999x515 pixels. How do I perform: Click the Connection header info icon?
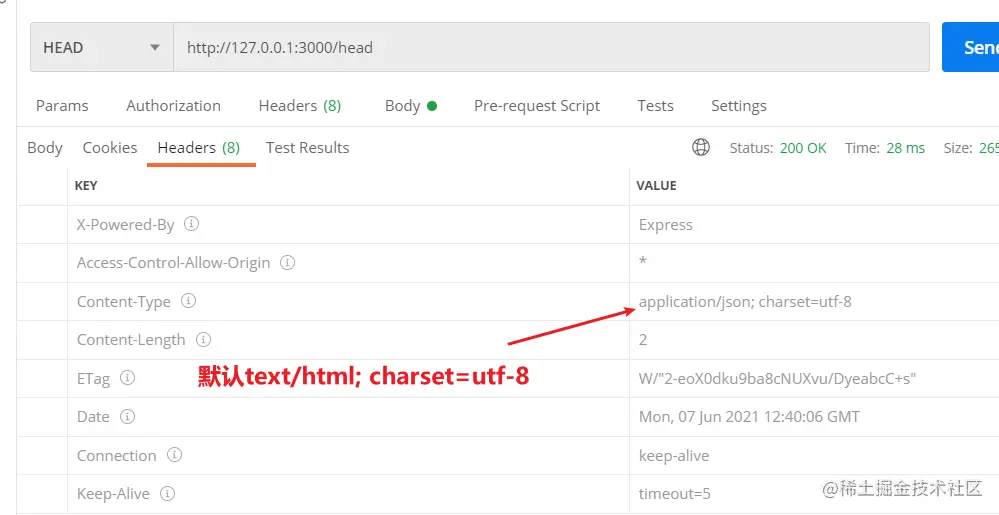[174, 455]
